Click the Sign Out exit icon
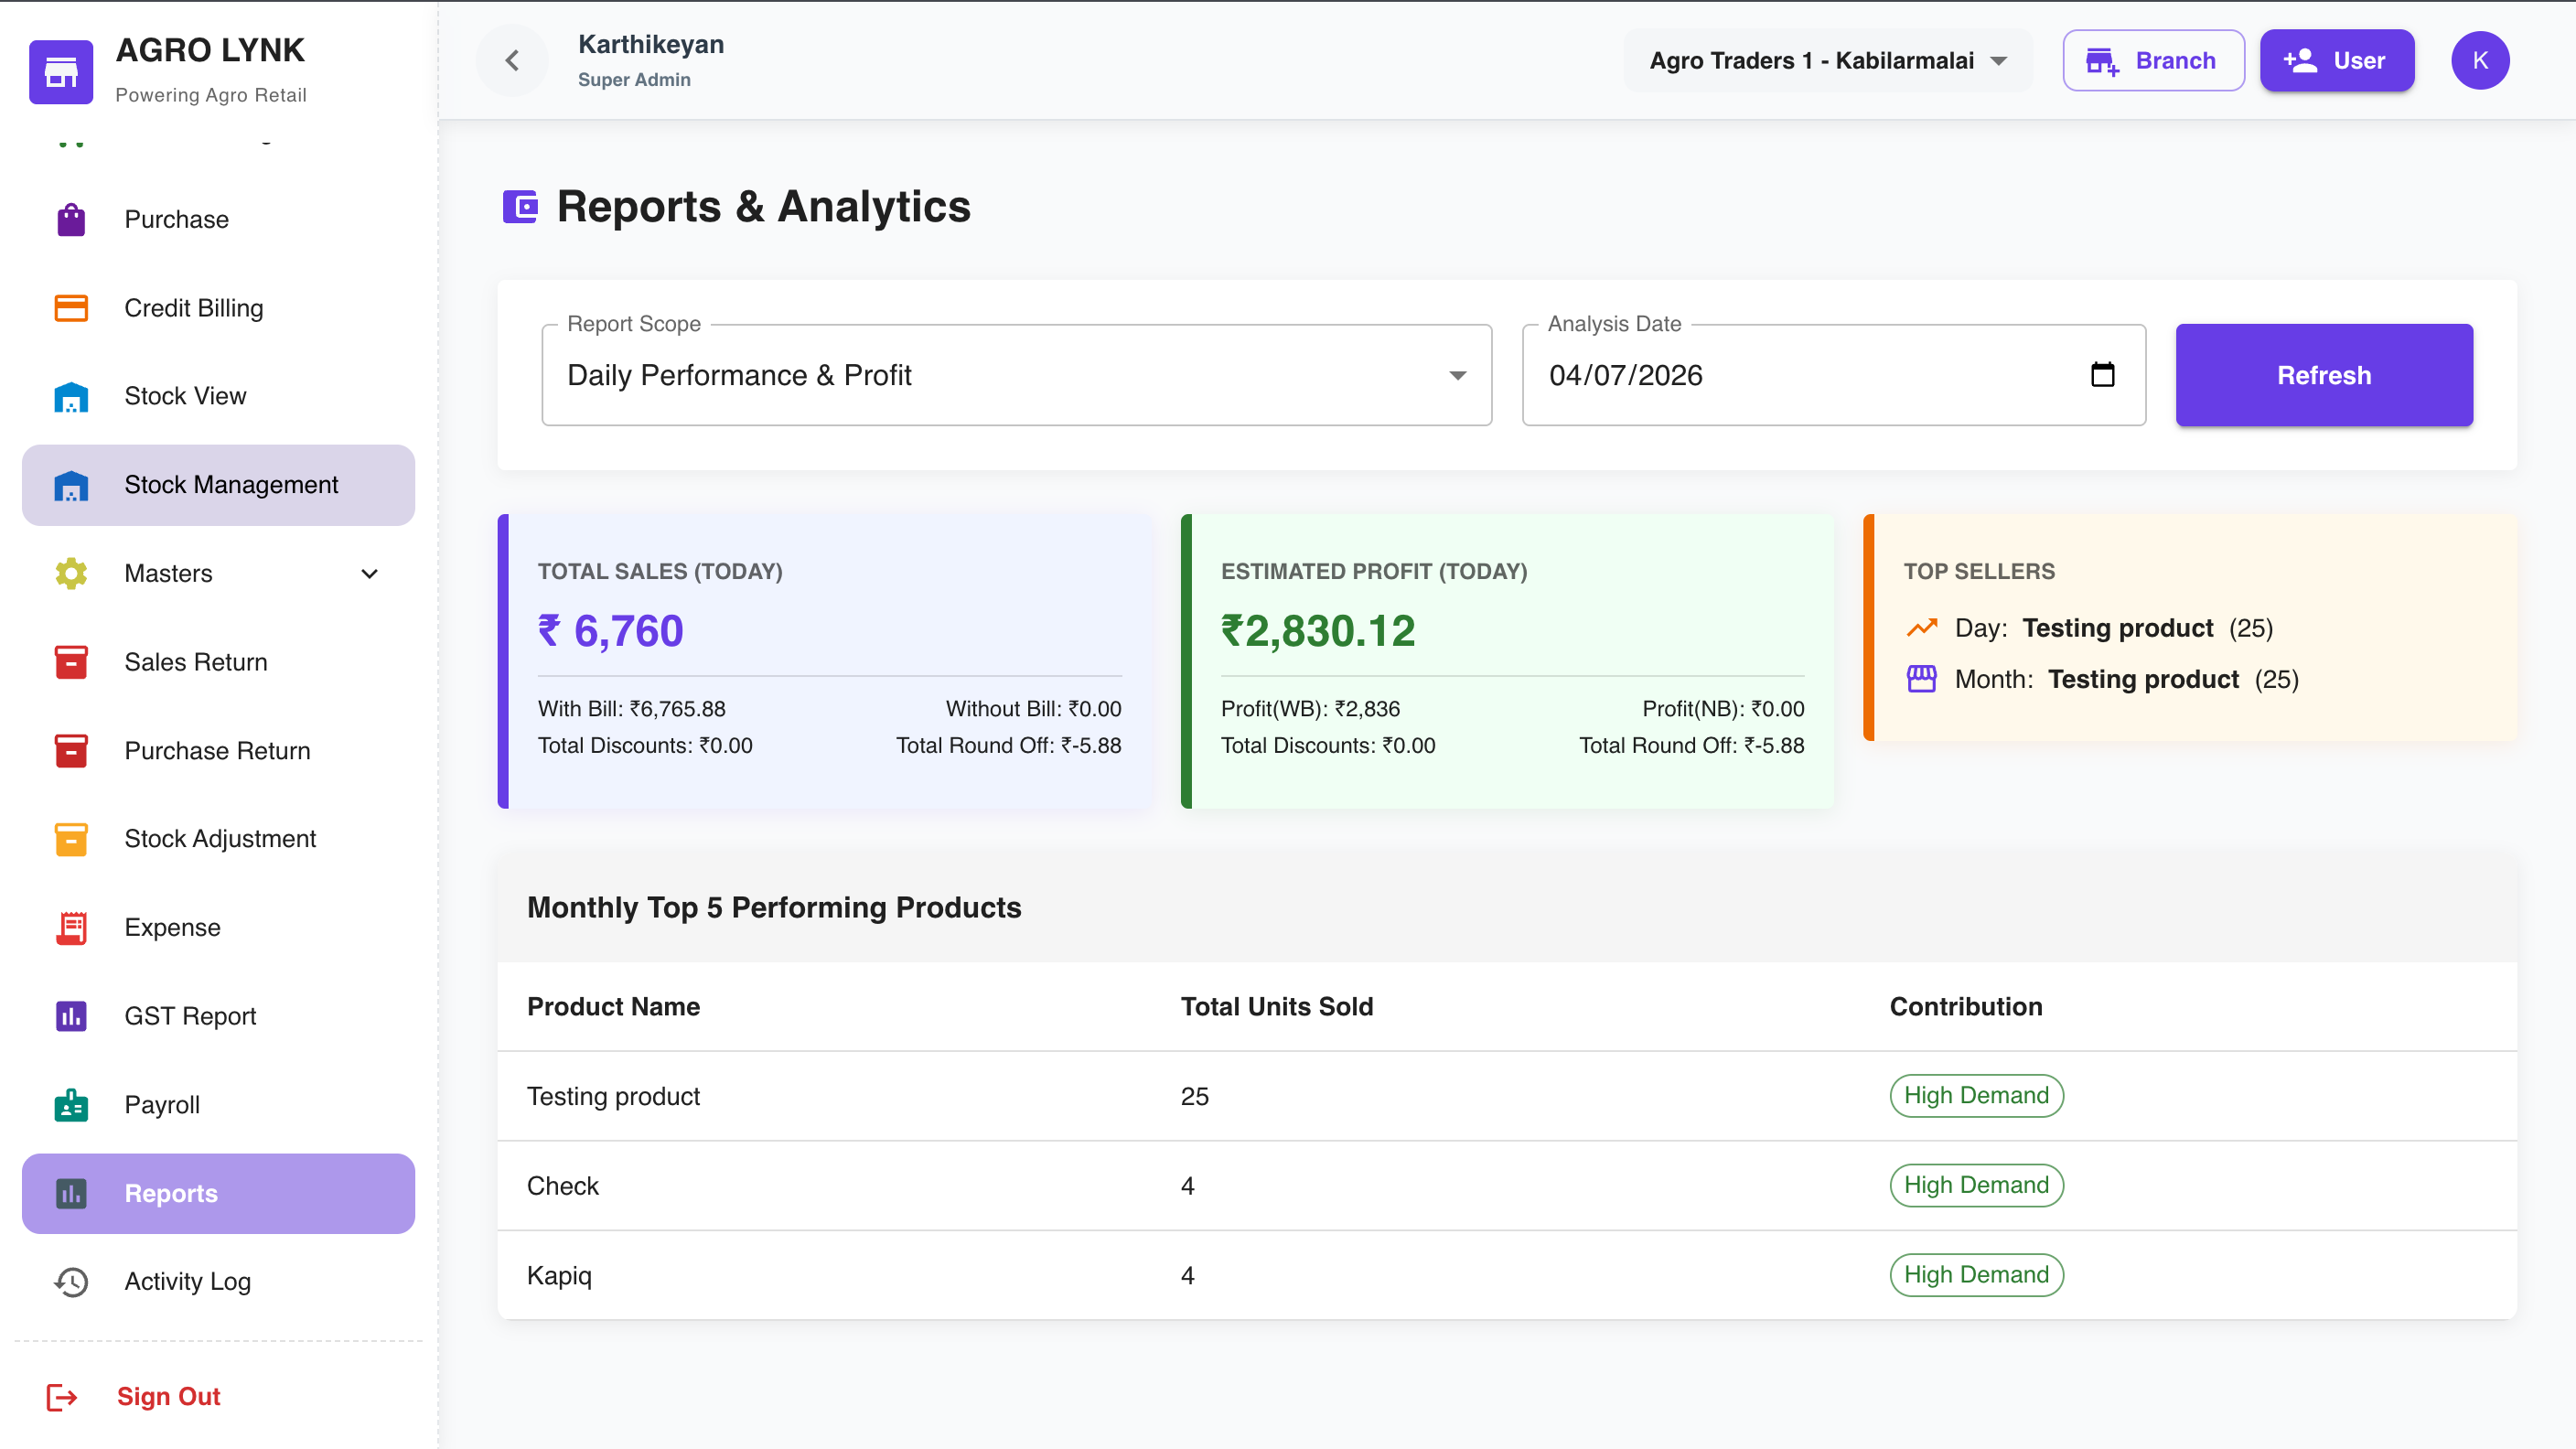This screenshot has height=1449, width=2576. point(62,1397)
